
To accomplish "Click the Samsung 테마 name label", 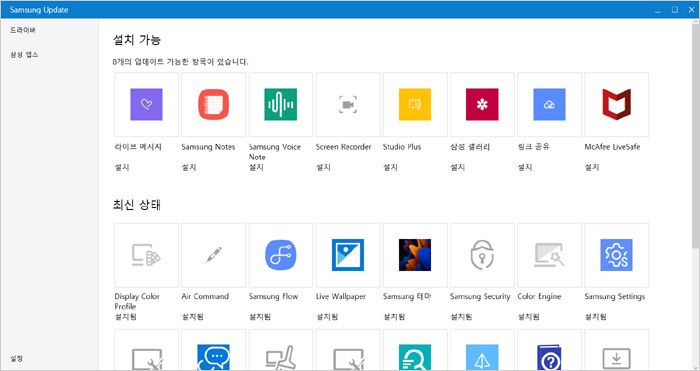I will 407,296.
